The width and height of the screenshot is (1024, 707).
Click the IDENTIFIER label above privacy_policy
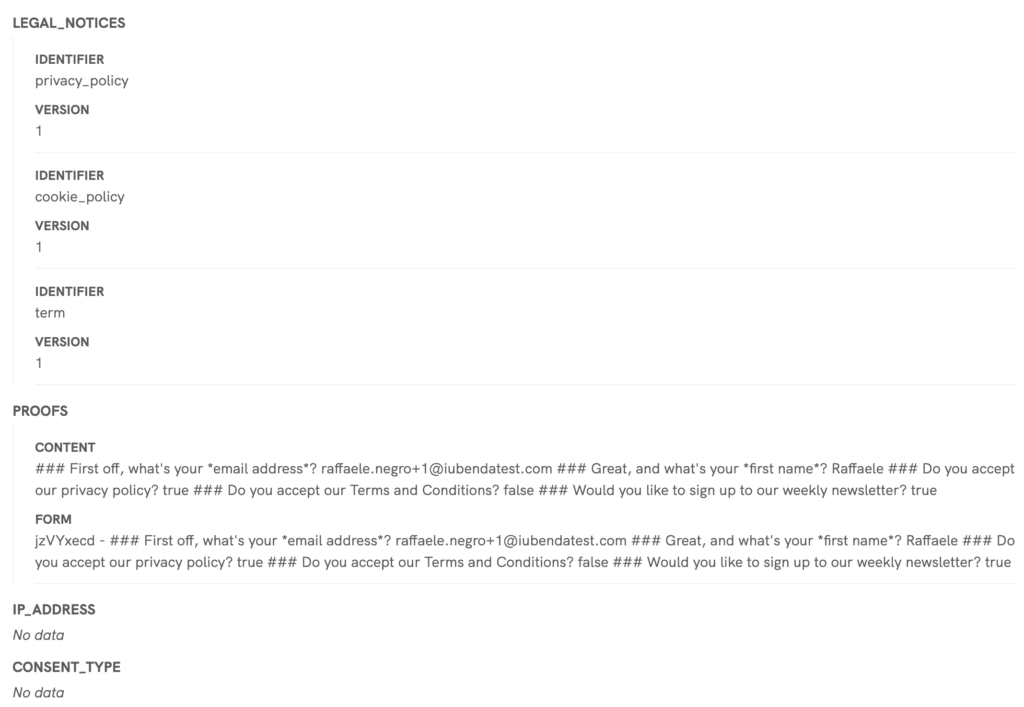[x=69, y=60]
